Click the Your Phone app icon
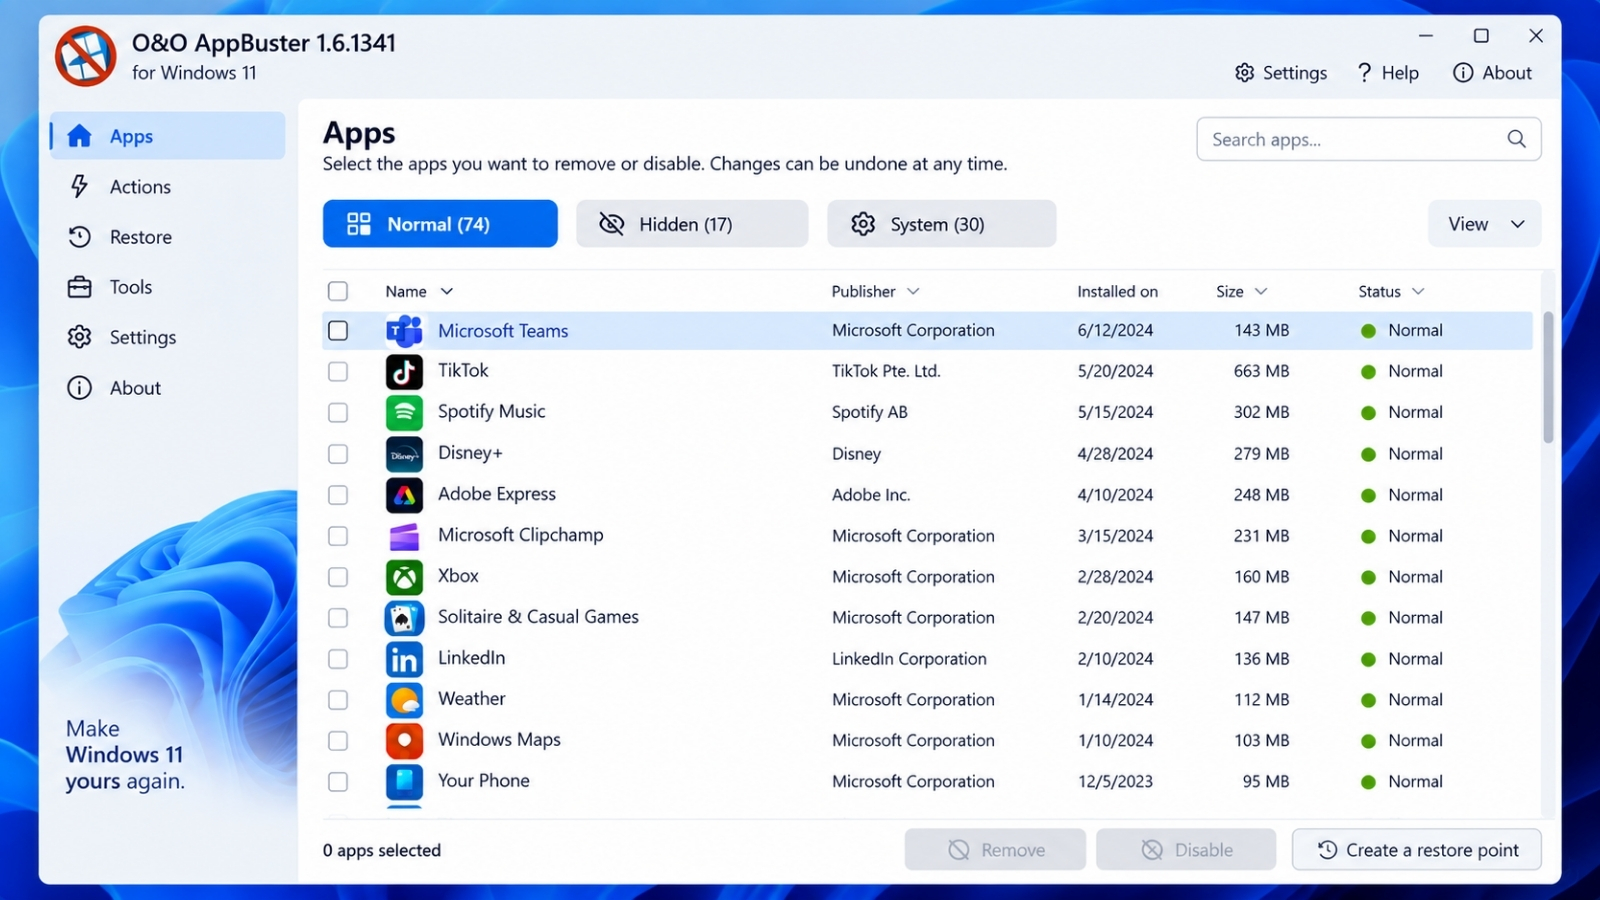The height and width of the screenshot is (900, 1600). (x=404, y=782)
